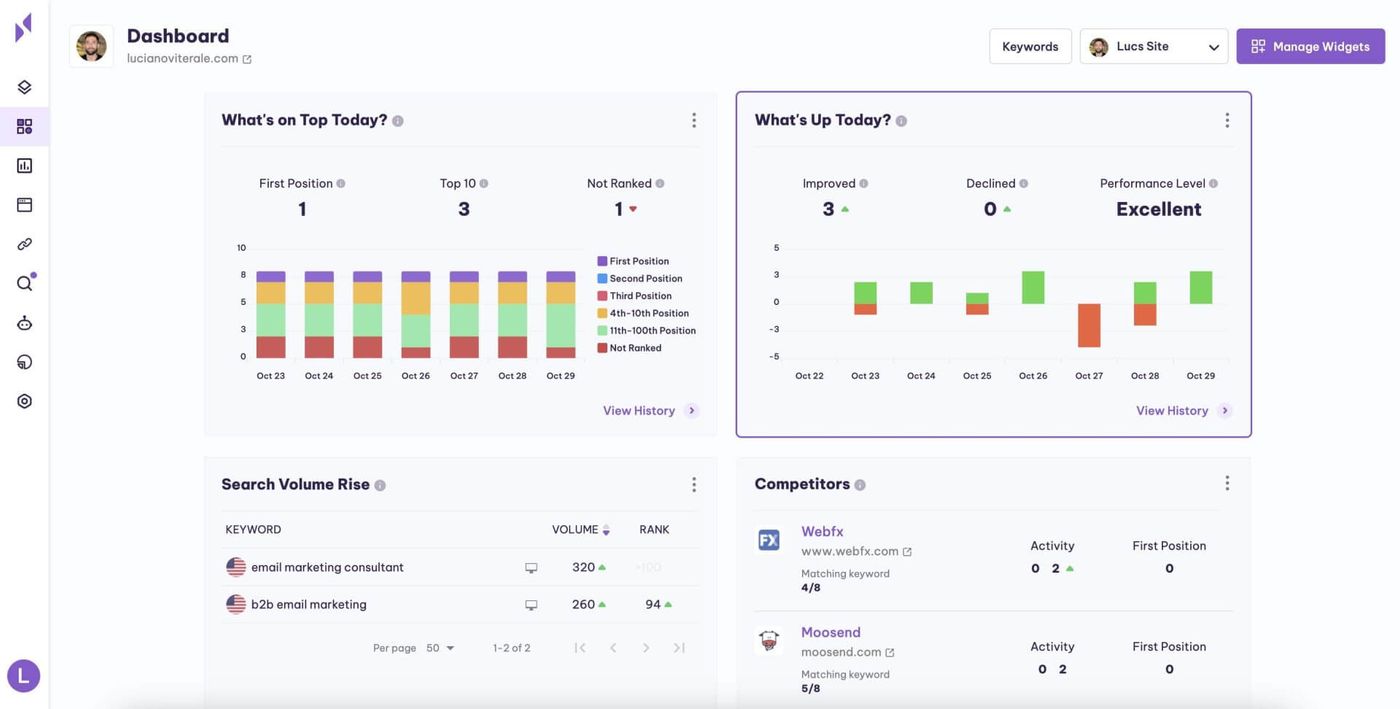The width and height of the screenshot is (1400, 709).
Task: Open three-dot menu of What's on Top Today
Action: pos(694,120)
